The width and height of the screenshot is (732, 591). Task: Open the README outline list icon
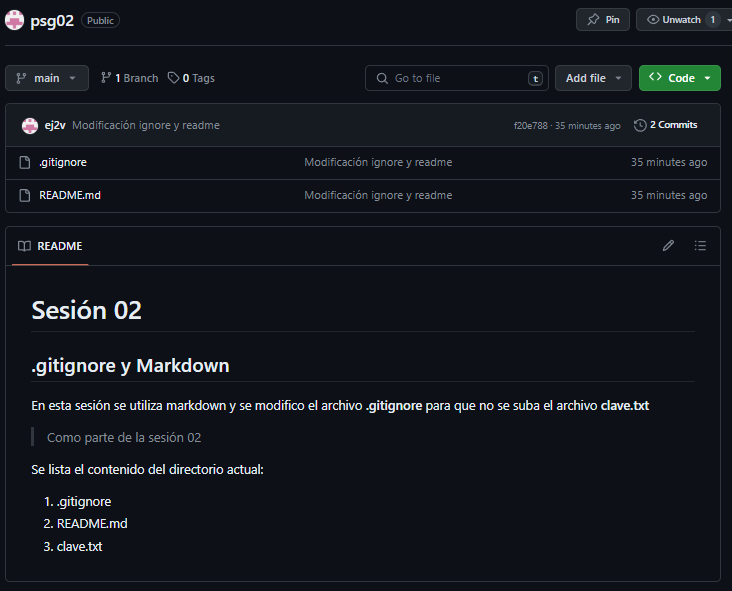pos(700,246)
